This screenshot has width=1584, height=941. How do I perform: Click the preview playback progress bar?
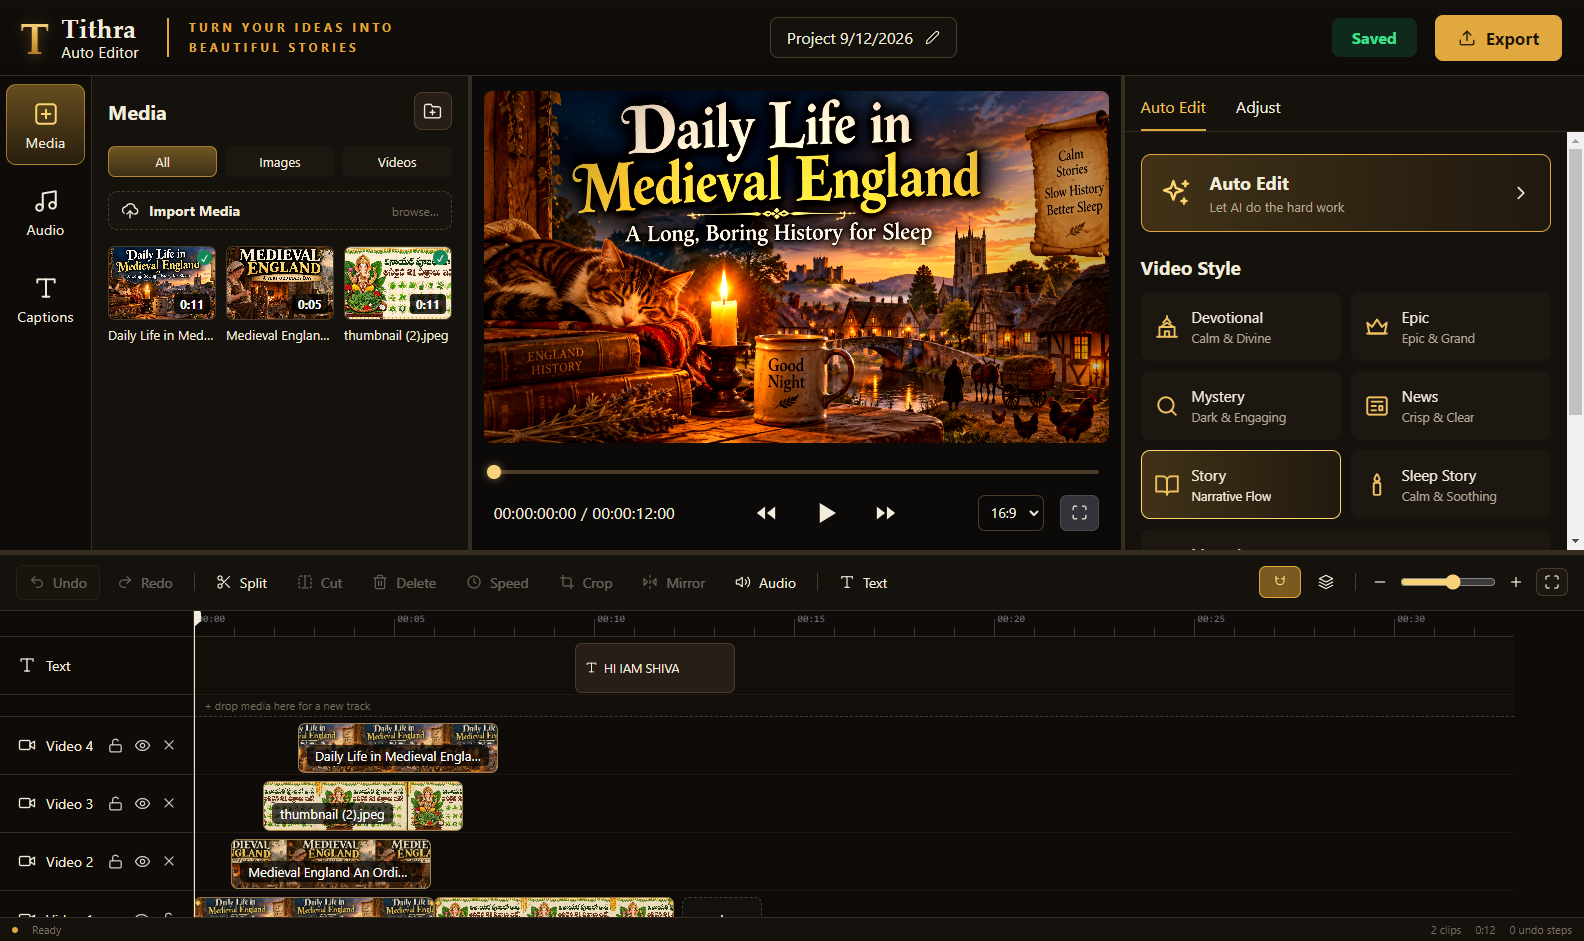coord(796,472)
